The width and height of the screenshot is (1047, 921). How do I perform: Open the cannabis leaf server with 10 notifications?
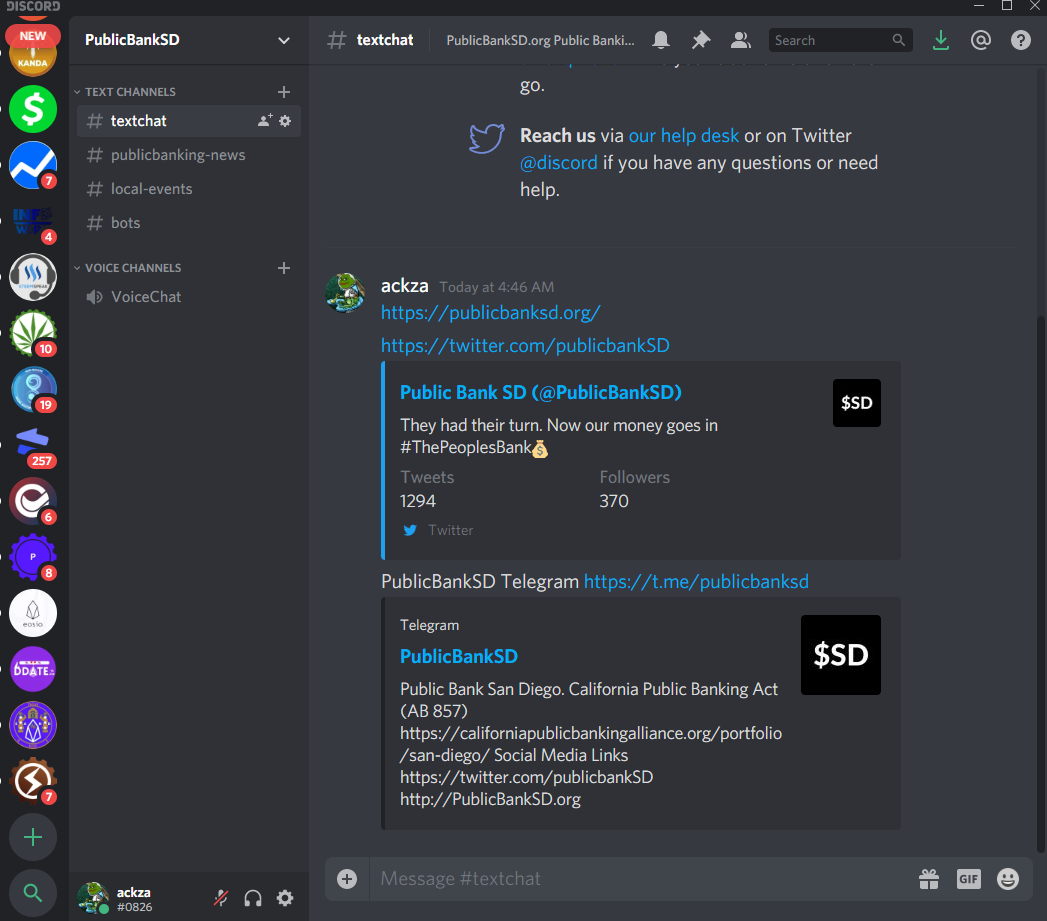pyautogui.click(x=33, y=333)
